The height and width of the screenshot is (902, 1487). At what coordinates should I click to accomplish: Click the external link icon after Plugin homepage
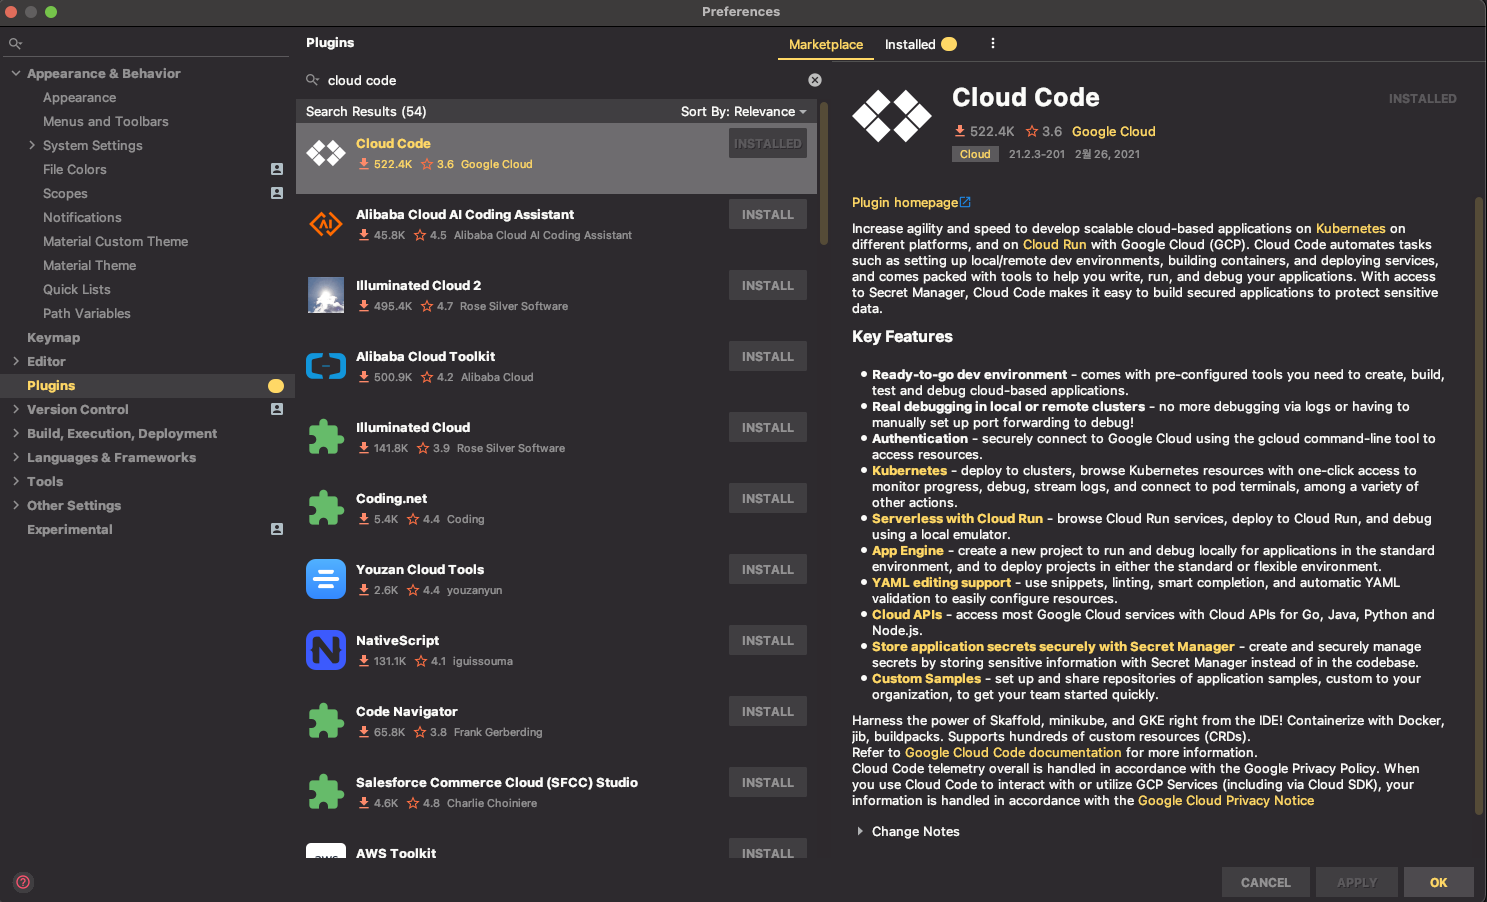pyautogui.click(x=965, y=202)
